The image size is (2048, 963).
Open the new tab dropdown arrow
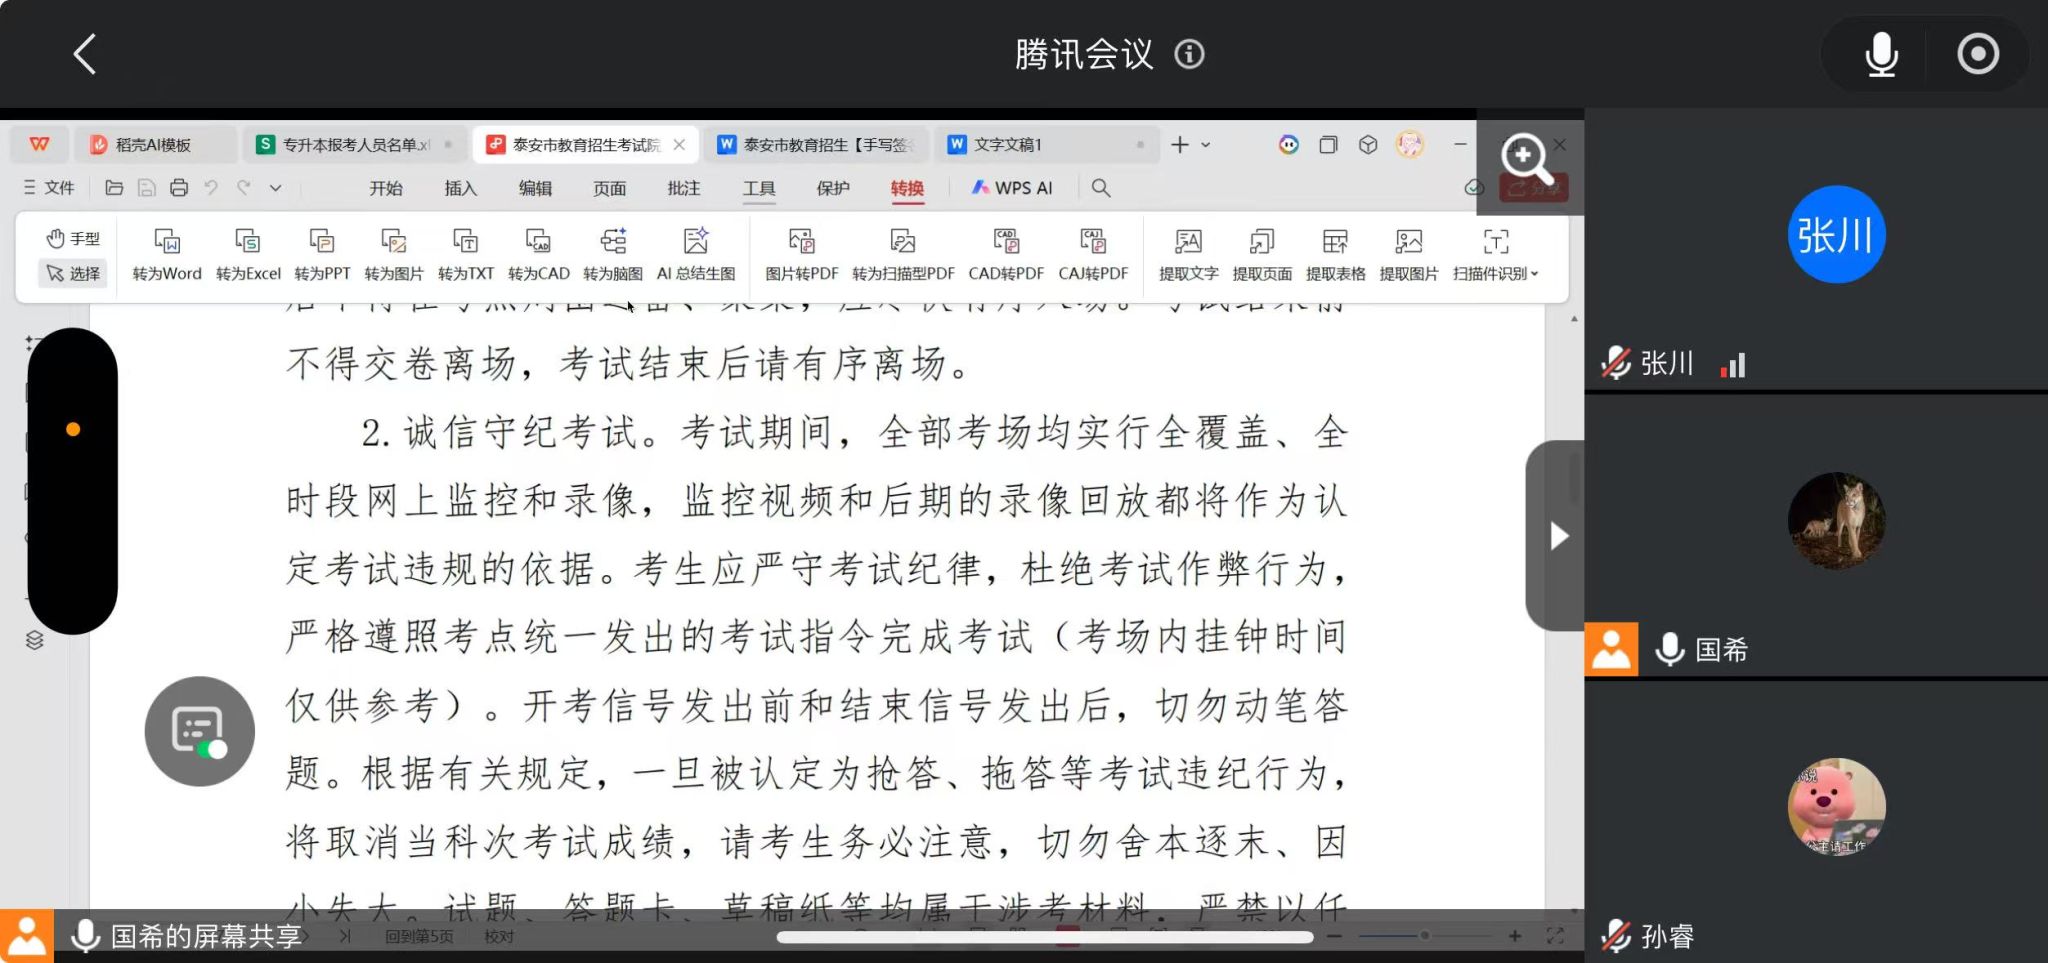(1206, 145)
